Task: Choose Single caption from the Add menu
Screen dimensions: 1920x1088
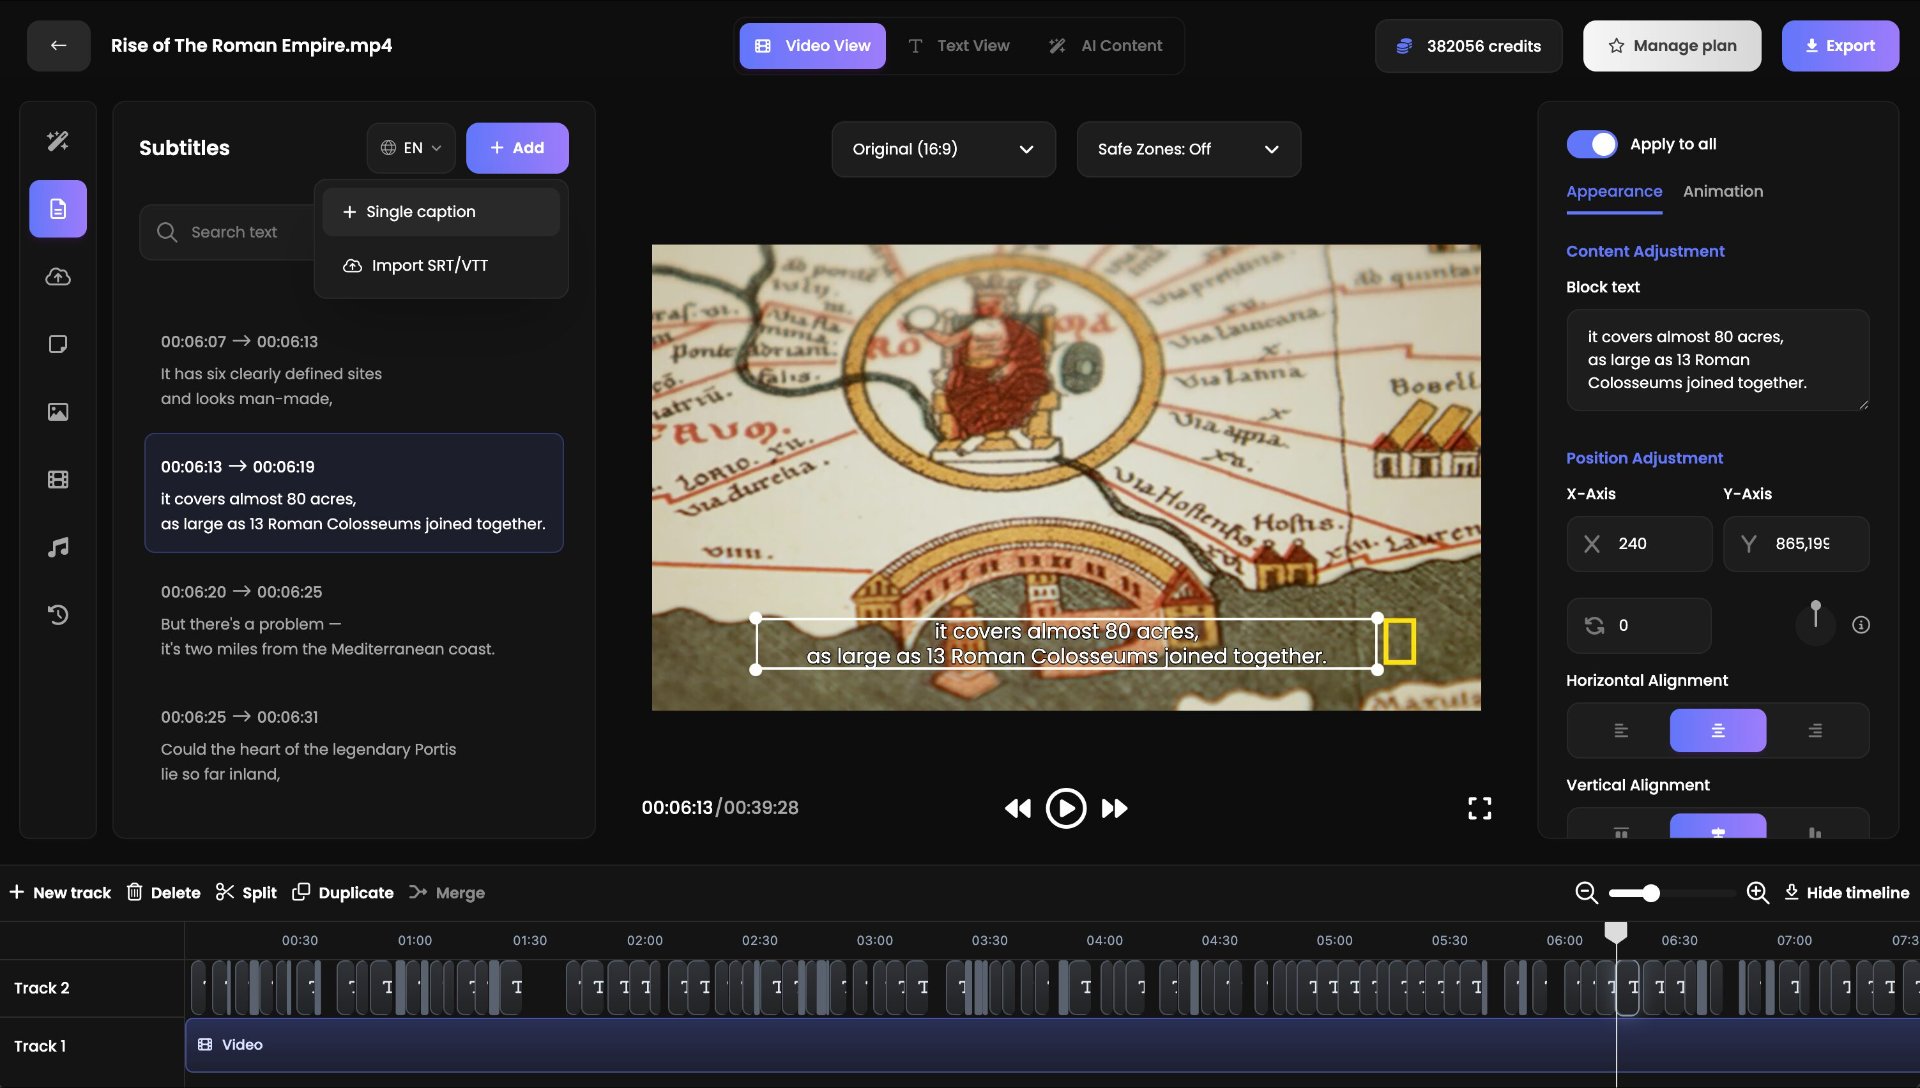Action: coord(441,212)
